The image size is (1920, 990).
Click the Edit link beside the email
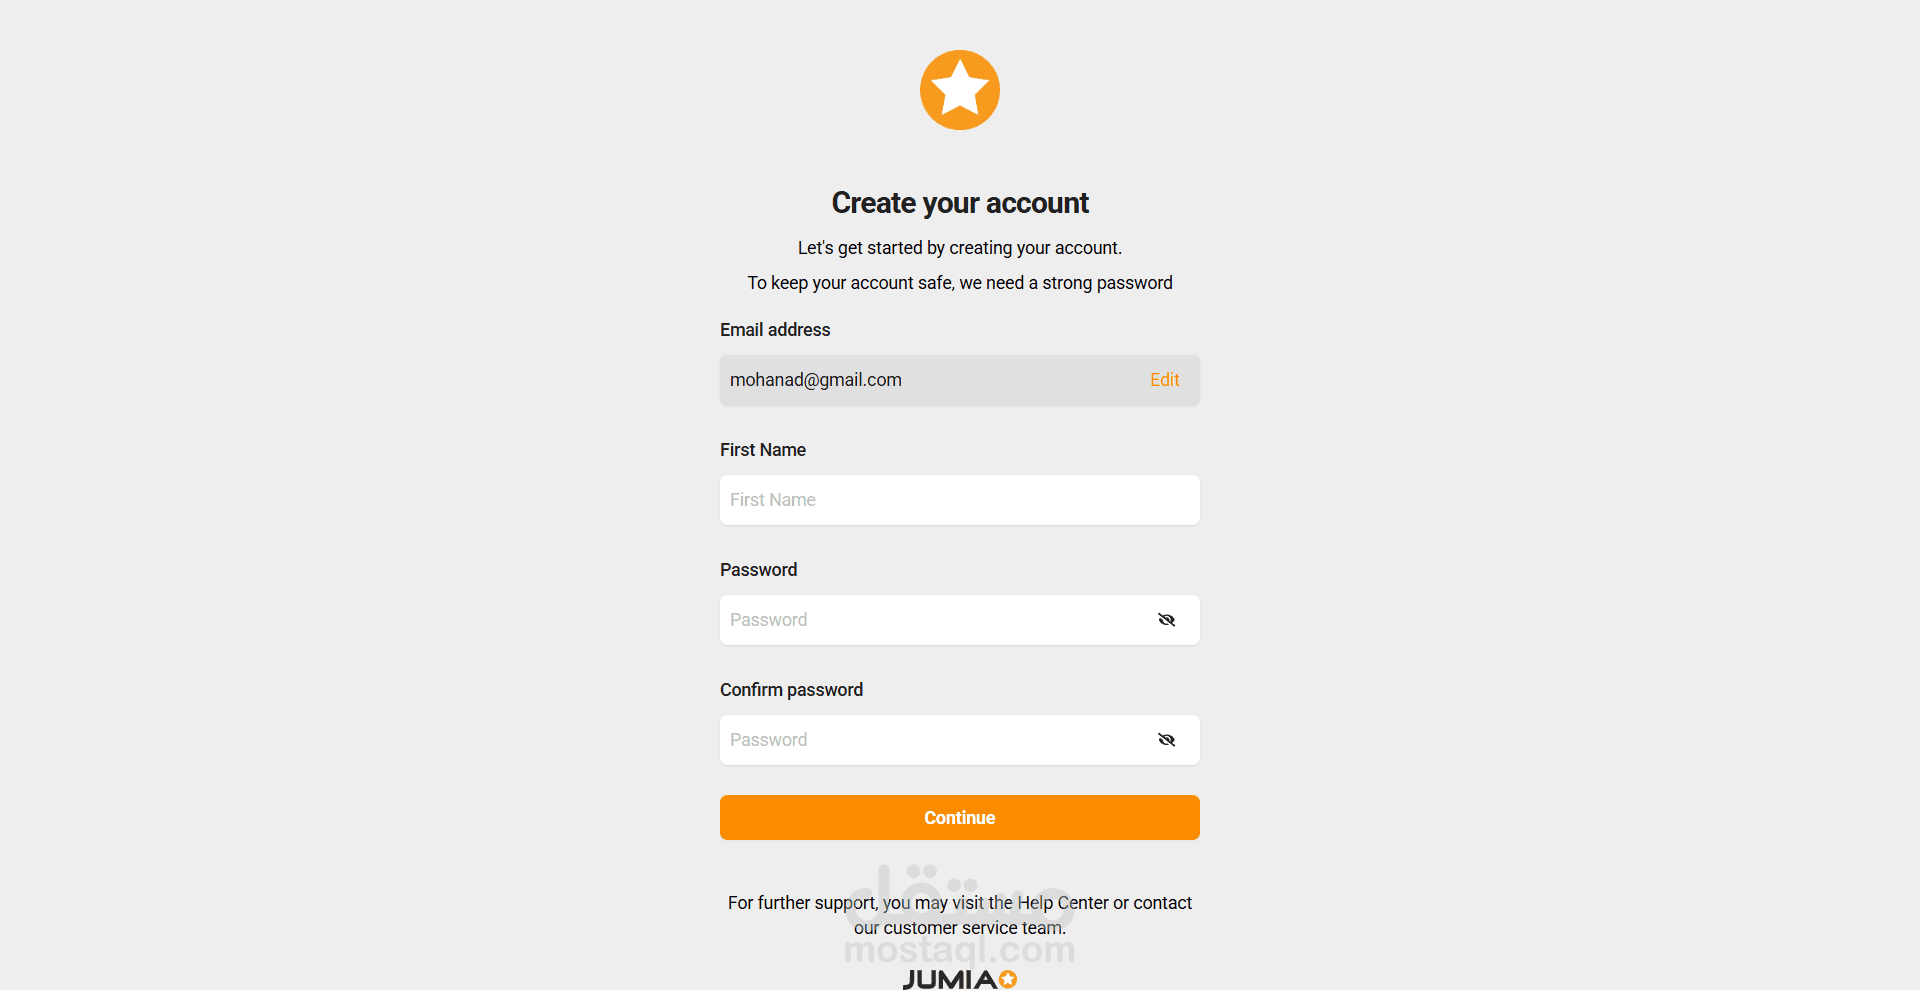[1164, 380]
